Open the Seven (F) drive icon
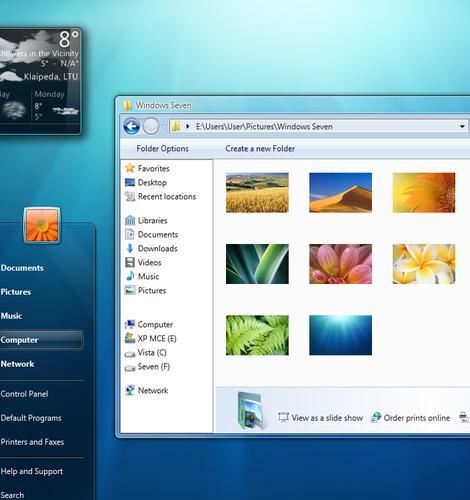This screenshot has width=470, height=500. tap(130, 368)
